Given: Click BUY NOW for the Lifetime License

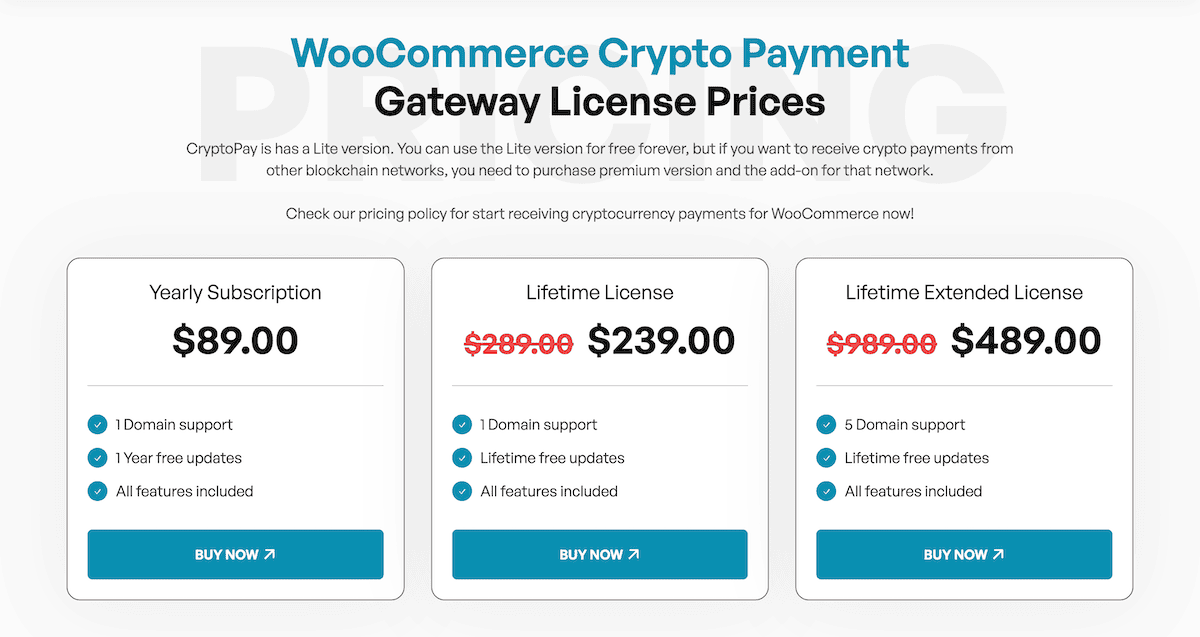Looking at the screenshot, I should [x=599, y=554].
